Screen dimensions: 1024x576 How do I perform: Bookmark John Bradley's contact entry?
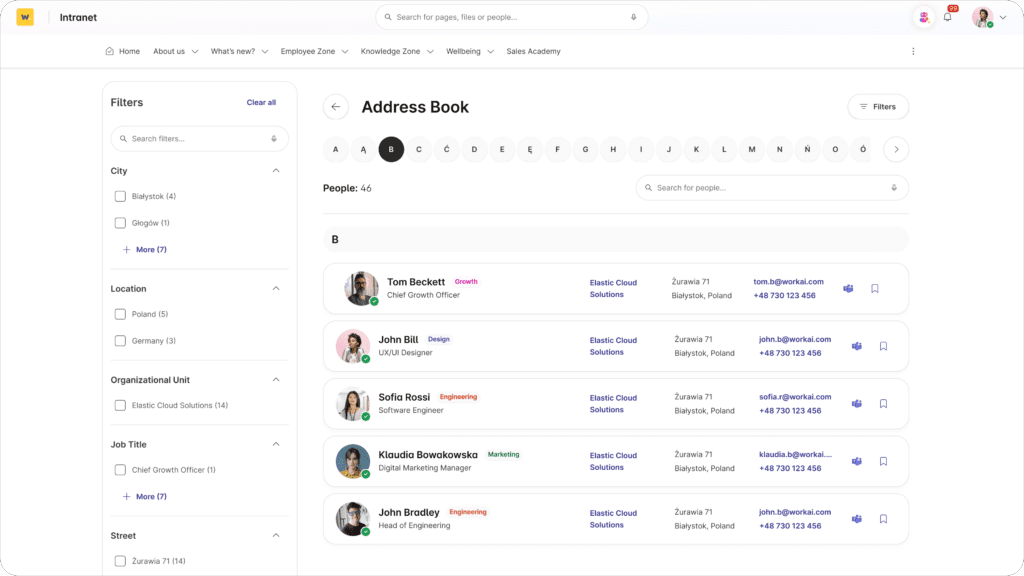(883, 519)
